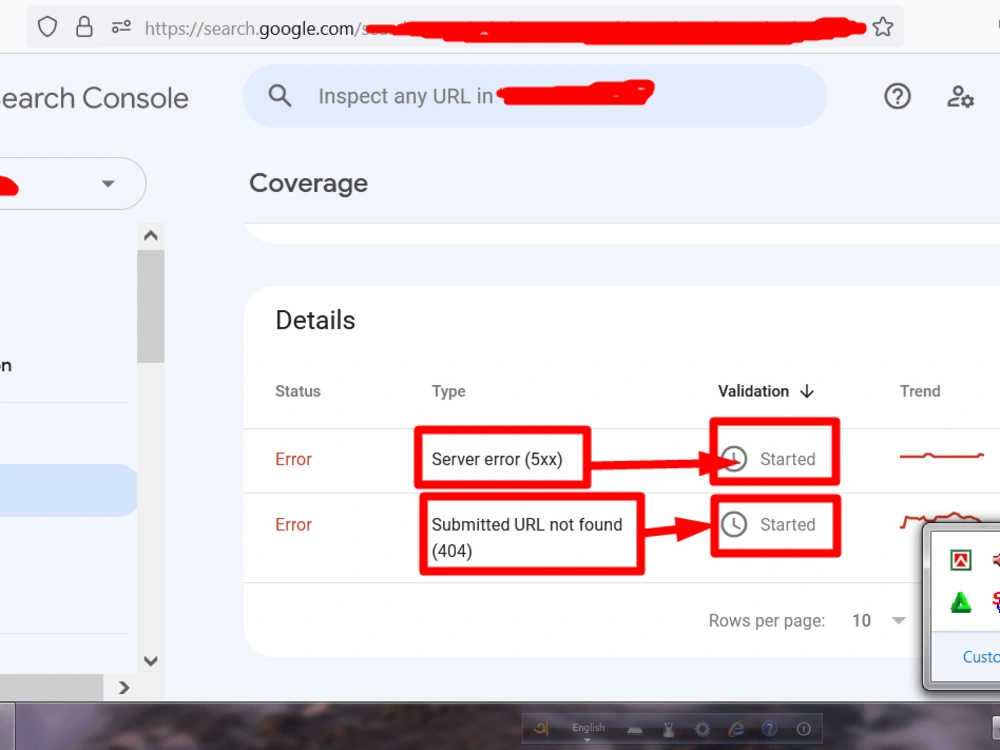Click highlighted selected sidebar menu item
This screenshot has width=1000, height=750.
68,490
